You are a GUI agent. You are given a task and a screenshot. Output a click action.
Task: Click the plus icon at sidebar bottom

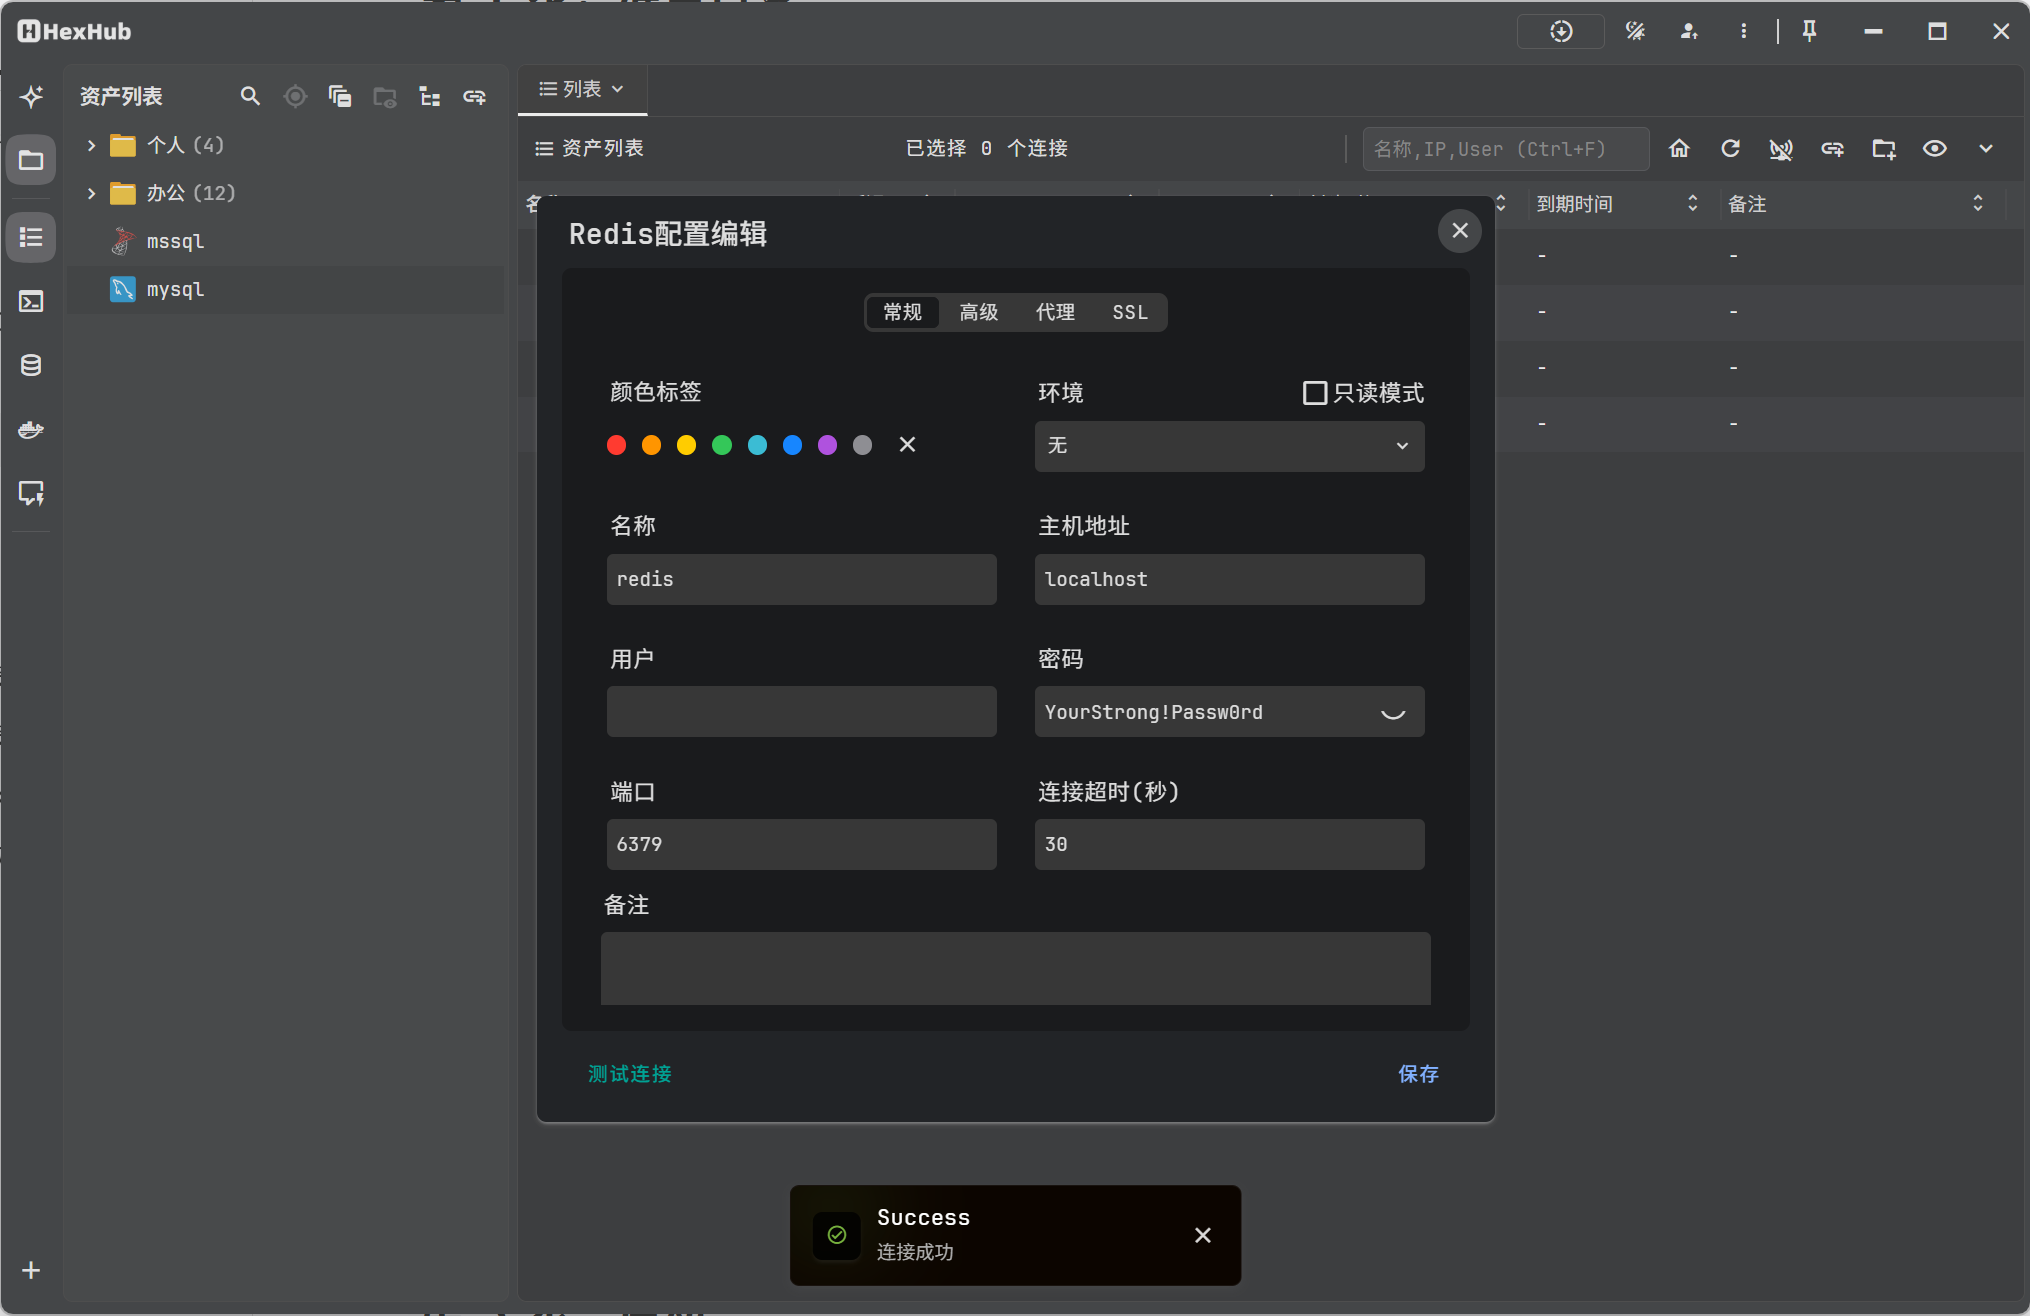click(31, 1270)
